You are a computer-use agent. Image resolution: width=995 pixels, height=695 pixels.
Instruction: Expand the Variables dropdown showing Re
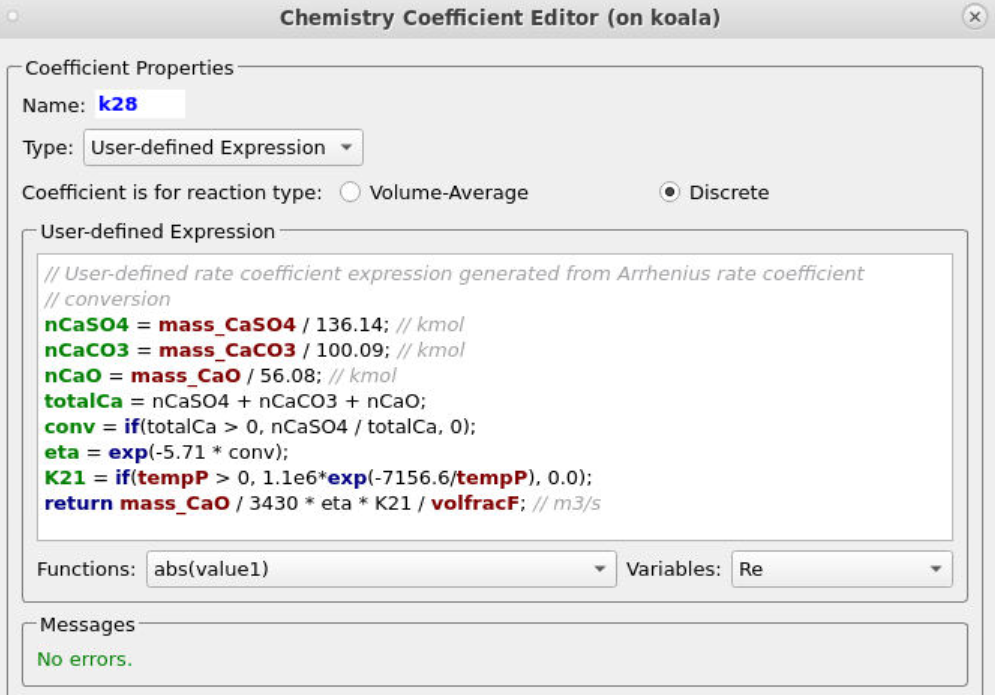point(841,569)
